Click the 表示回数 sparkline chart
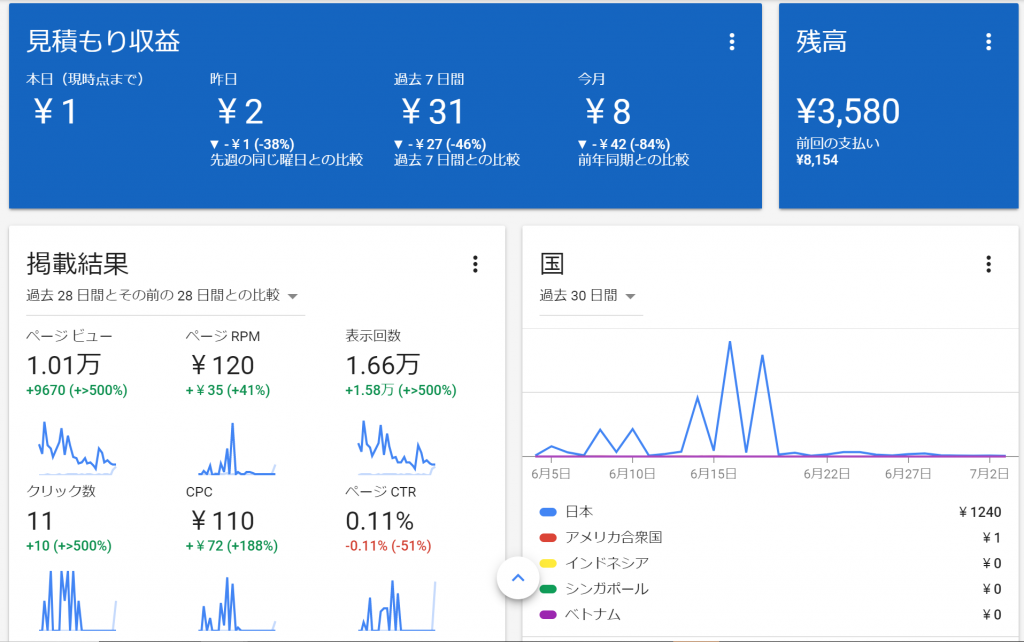This screenshot has width=1024, height=642. [x=396, y=447]
